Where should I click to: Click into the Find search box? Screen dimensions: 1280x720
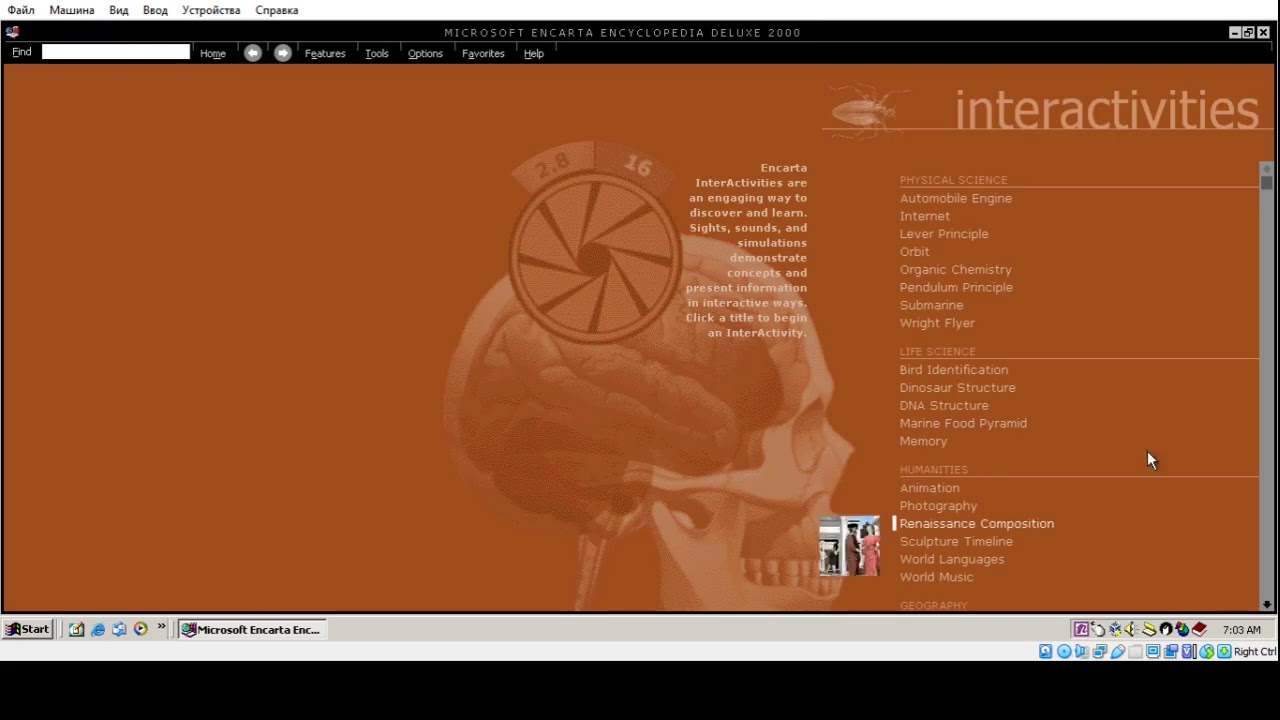[116, 52]
